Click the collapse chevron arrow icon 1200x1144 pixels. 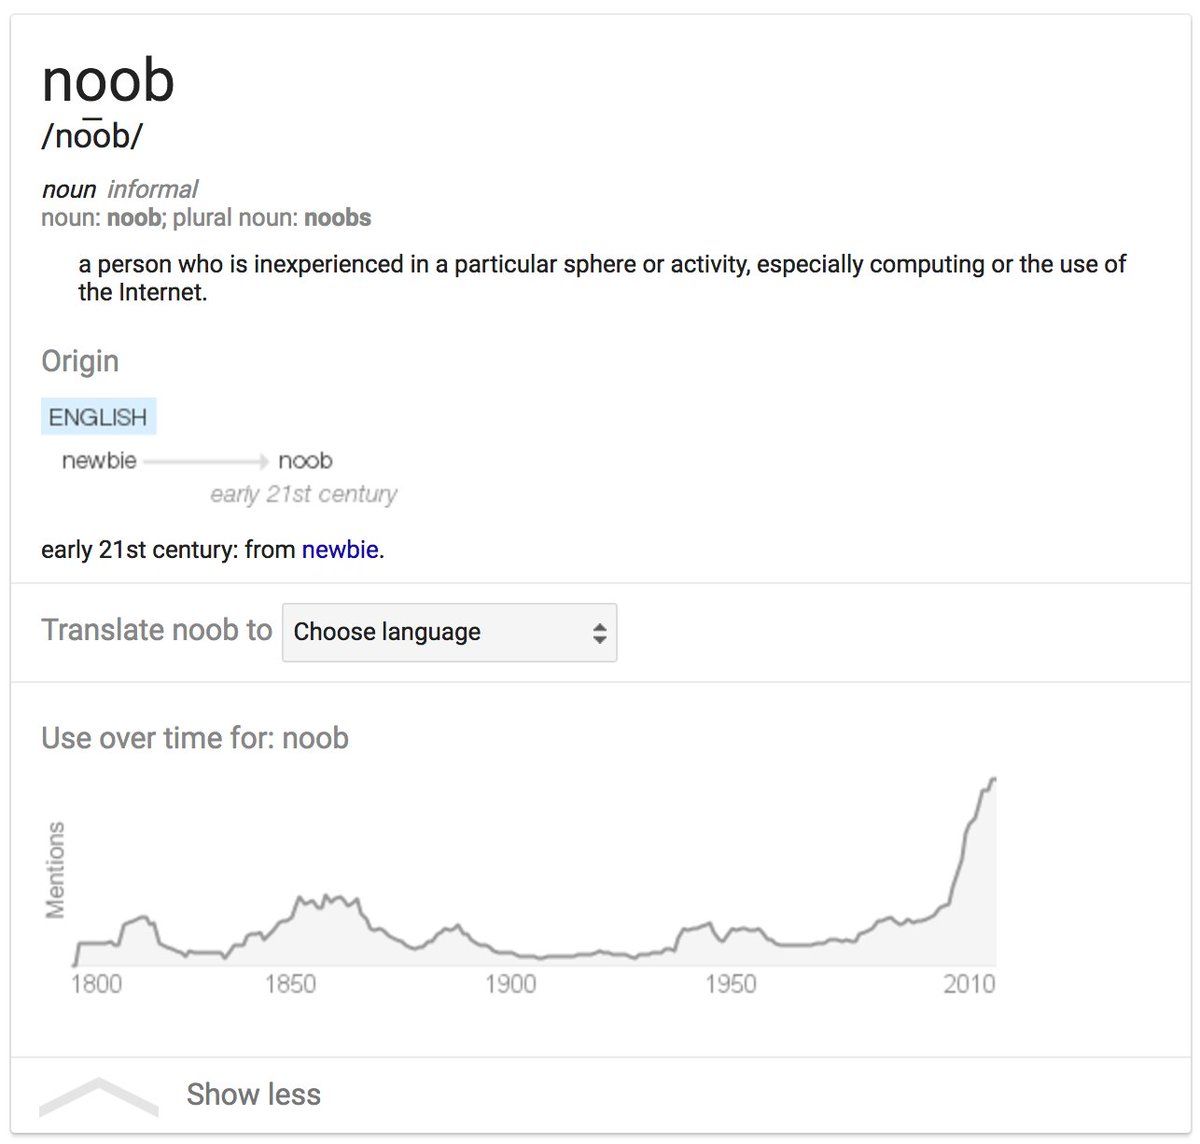click(x=98, y=1096)
